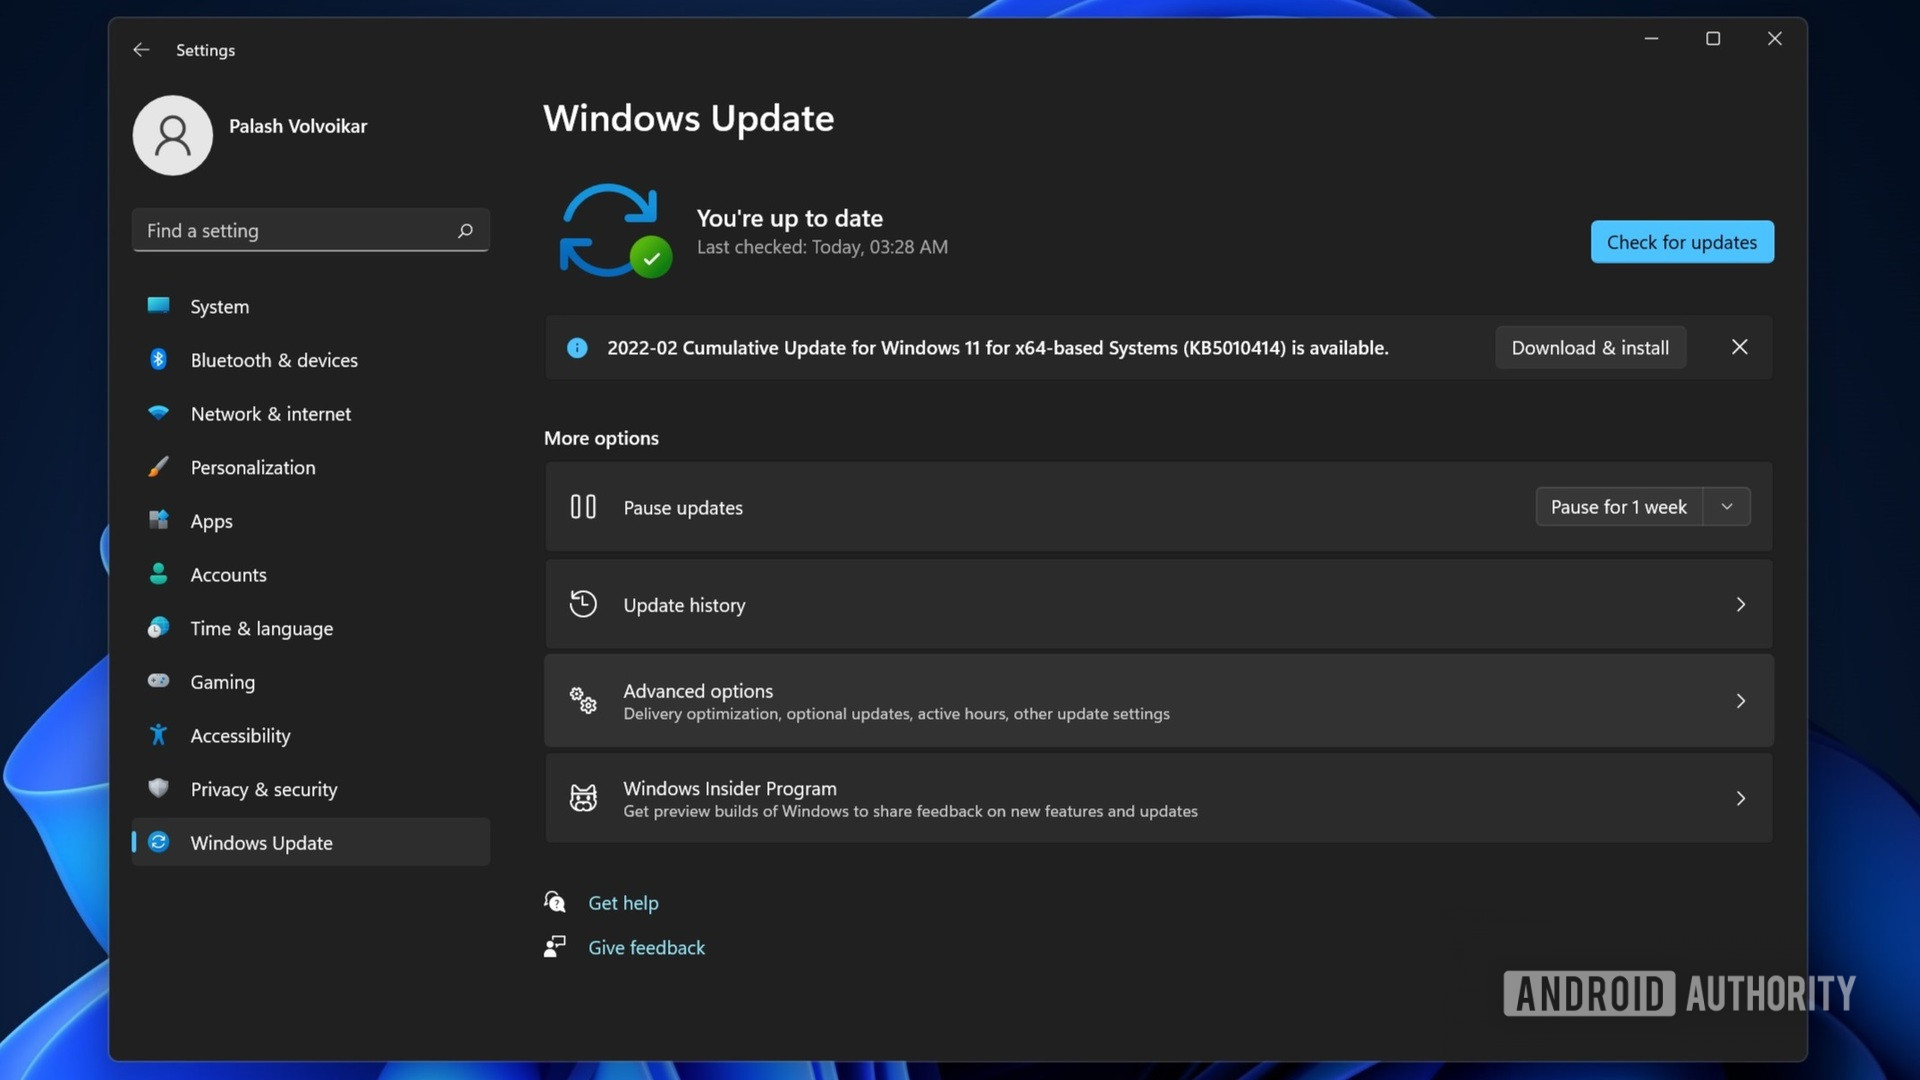
Task: Dismiss the cumulative update notification
Action: coord(1739,347)
